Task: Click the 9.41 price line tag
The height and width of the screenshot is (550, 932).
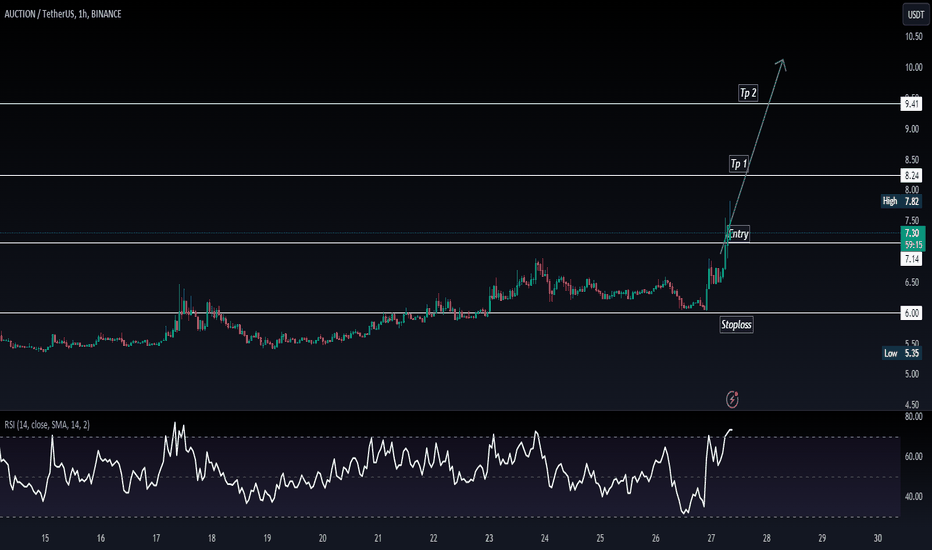Action: [912, 104]
